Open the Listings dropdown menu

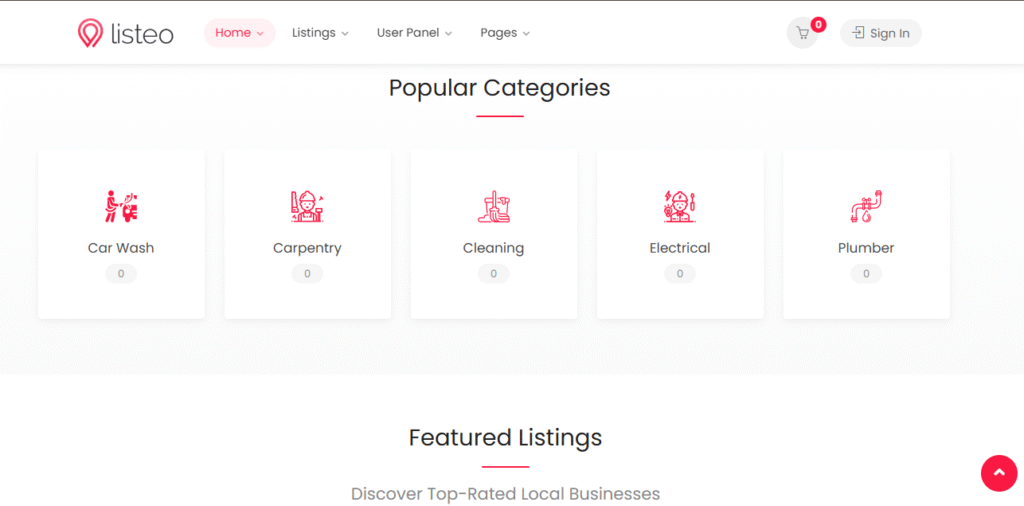320,33
